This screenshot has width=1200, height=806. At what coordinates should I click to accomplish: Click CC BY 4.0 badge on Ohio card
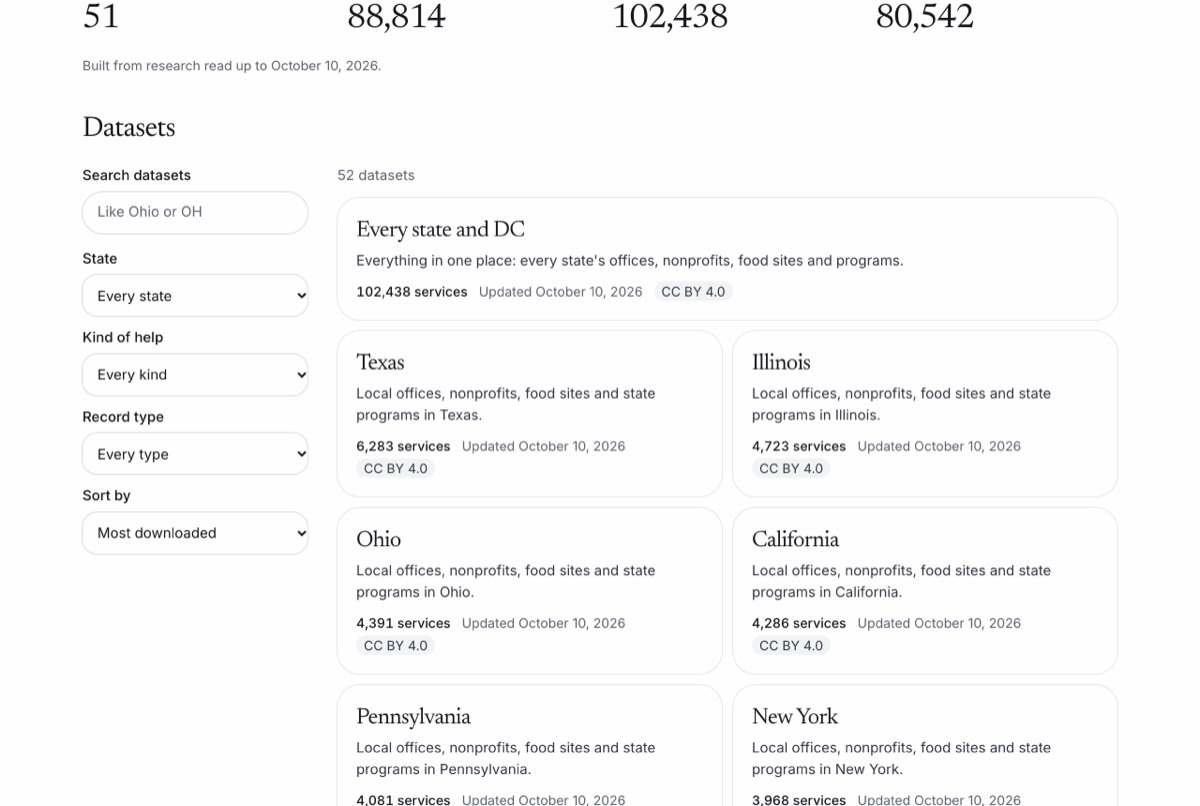point(395,646)
